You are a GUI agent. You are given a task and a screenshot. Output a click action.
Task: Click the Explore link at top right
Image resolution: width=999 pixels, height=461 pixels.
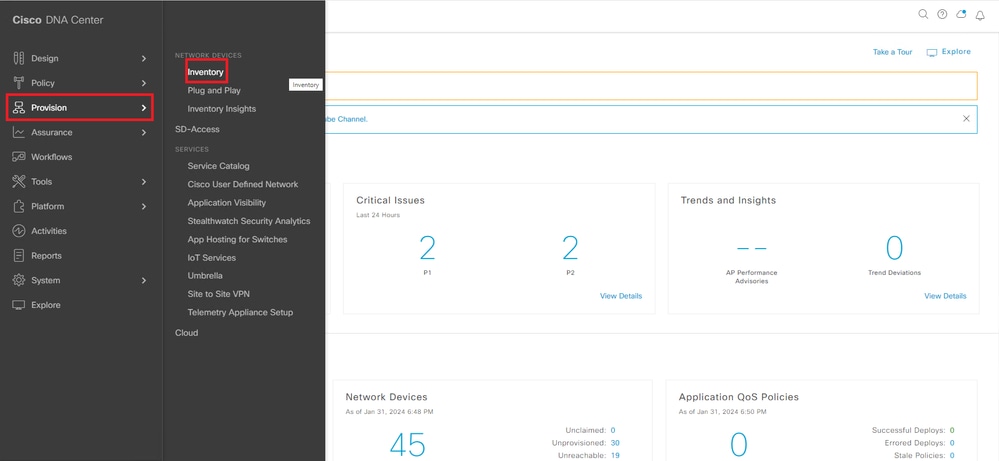coord(956,52)
